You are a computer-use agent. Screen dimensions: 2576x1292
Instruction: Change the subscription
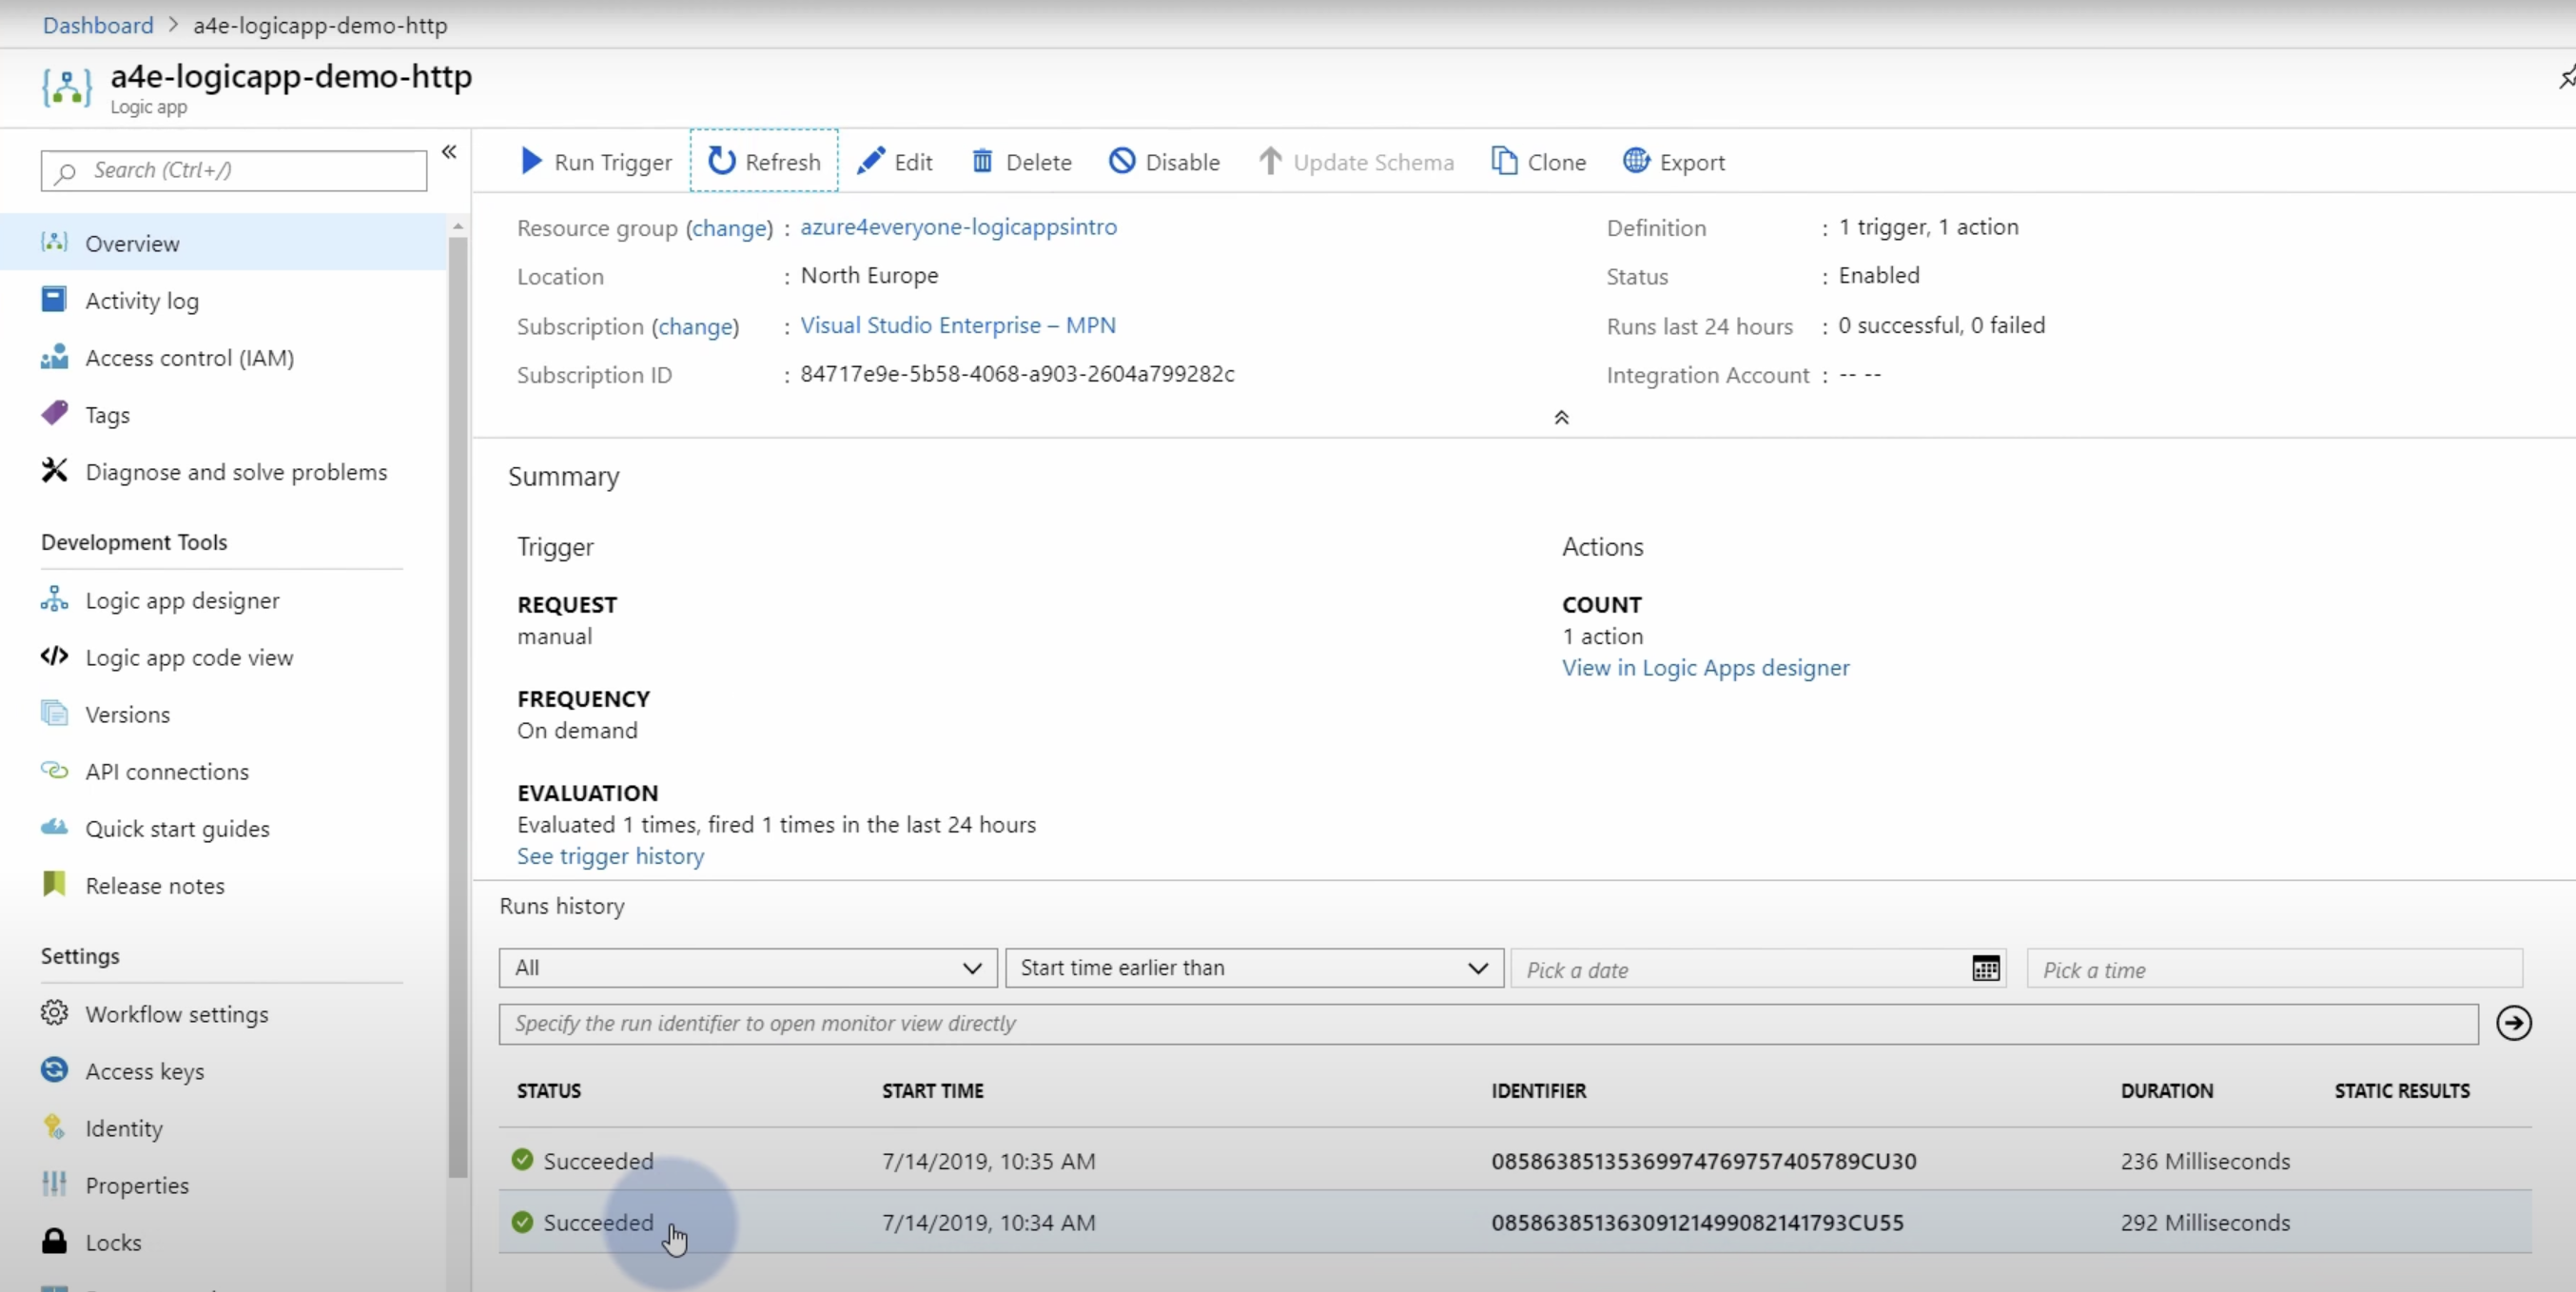coord(696,326)
